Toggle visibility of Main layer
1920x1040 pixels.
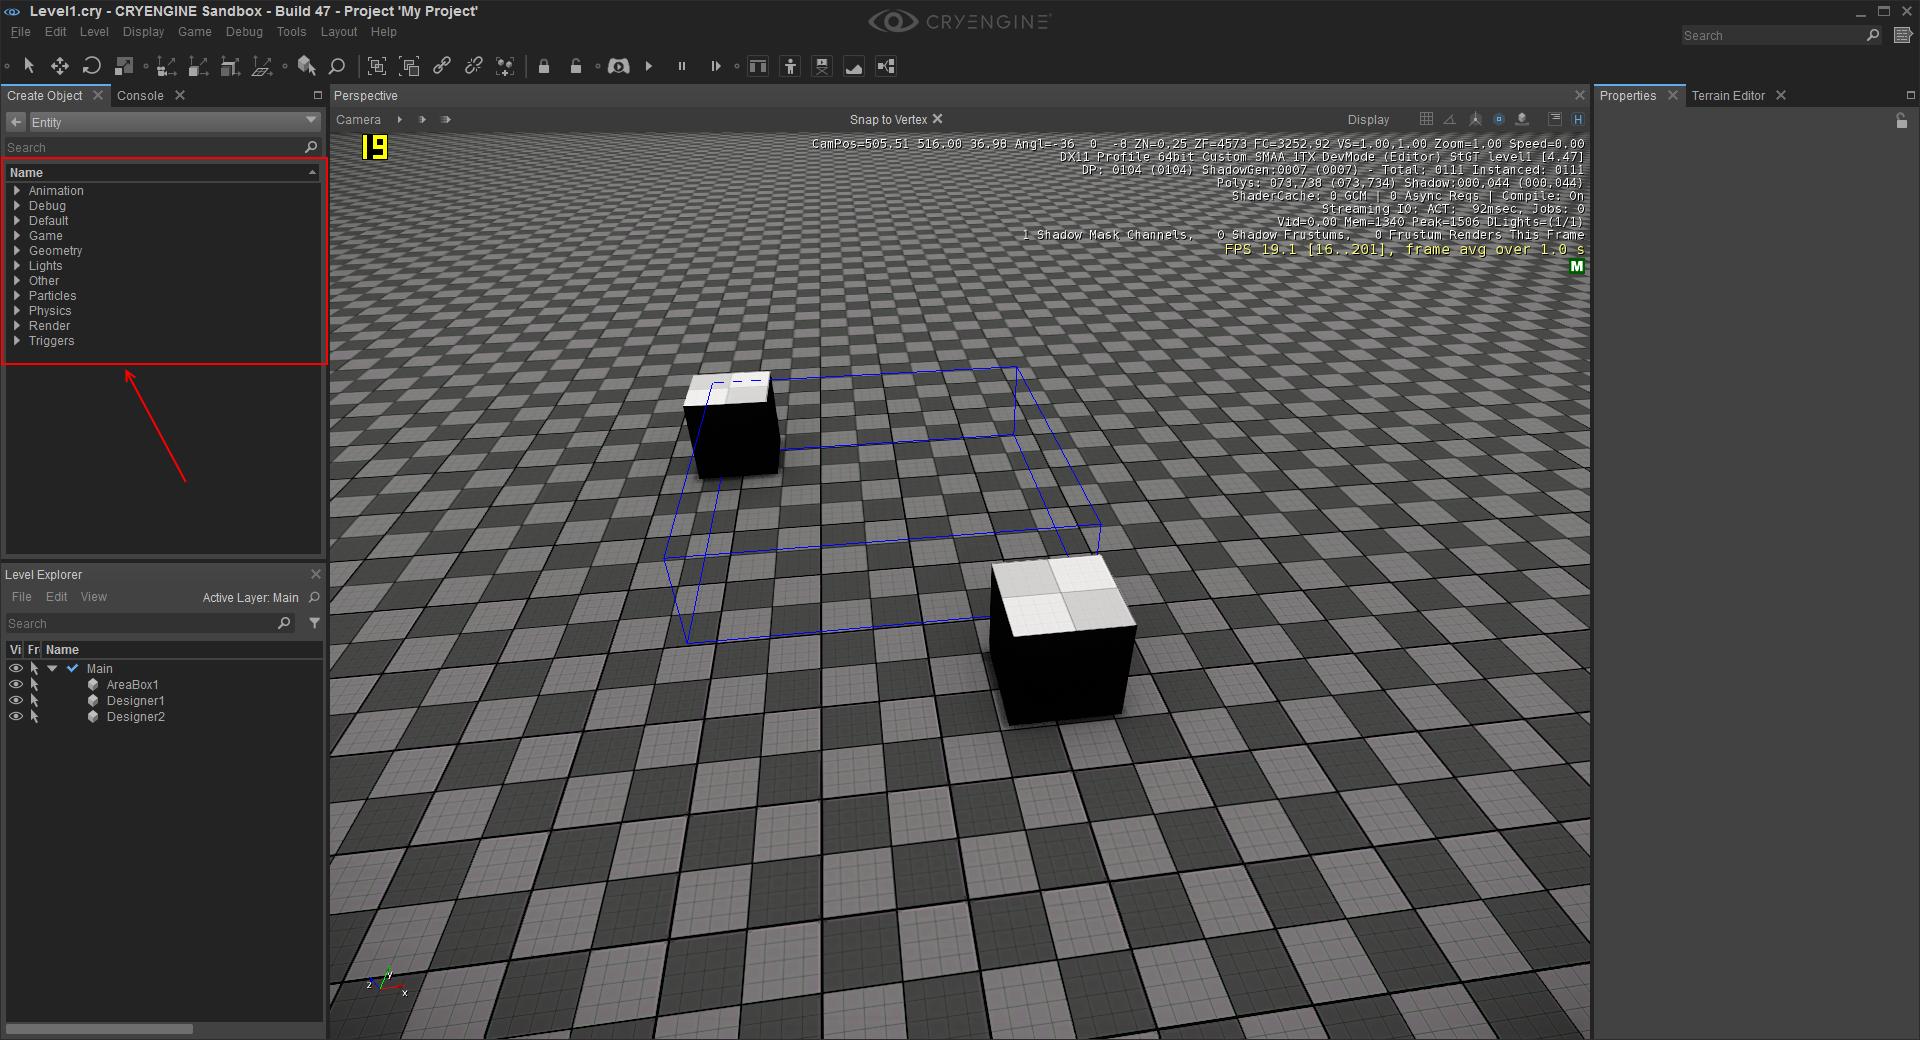click(16, 668)
